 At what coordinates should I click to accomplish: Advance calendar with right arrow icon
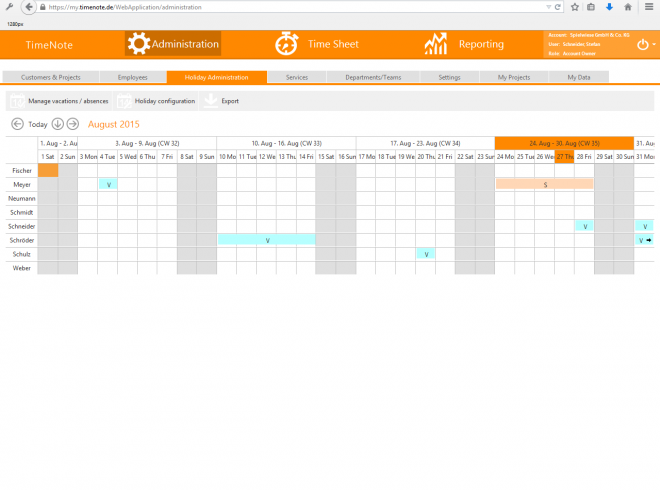coord(73,124)
